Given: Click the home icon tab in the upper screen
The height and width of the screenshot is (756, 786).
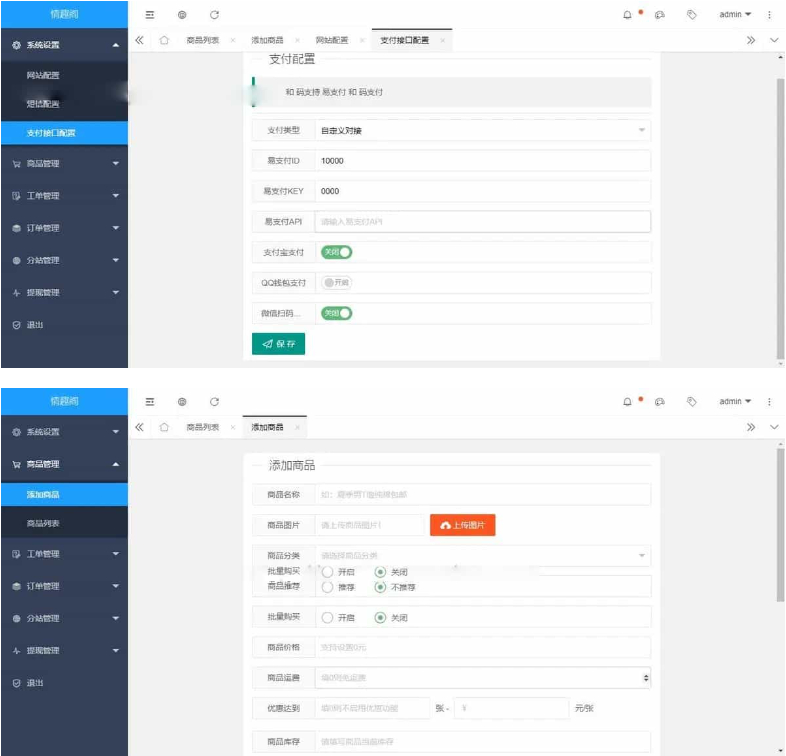Looking at the screenshot, I should 164,41.
